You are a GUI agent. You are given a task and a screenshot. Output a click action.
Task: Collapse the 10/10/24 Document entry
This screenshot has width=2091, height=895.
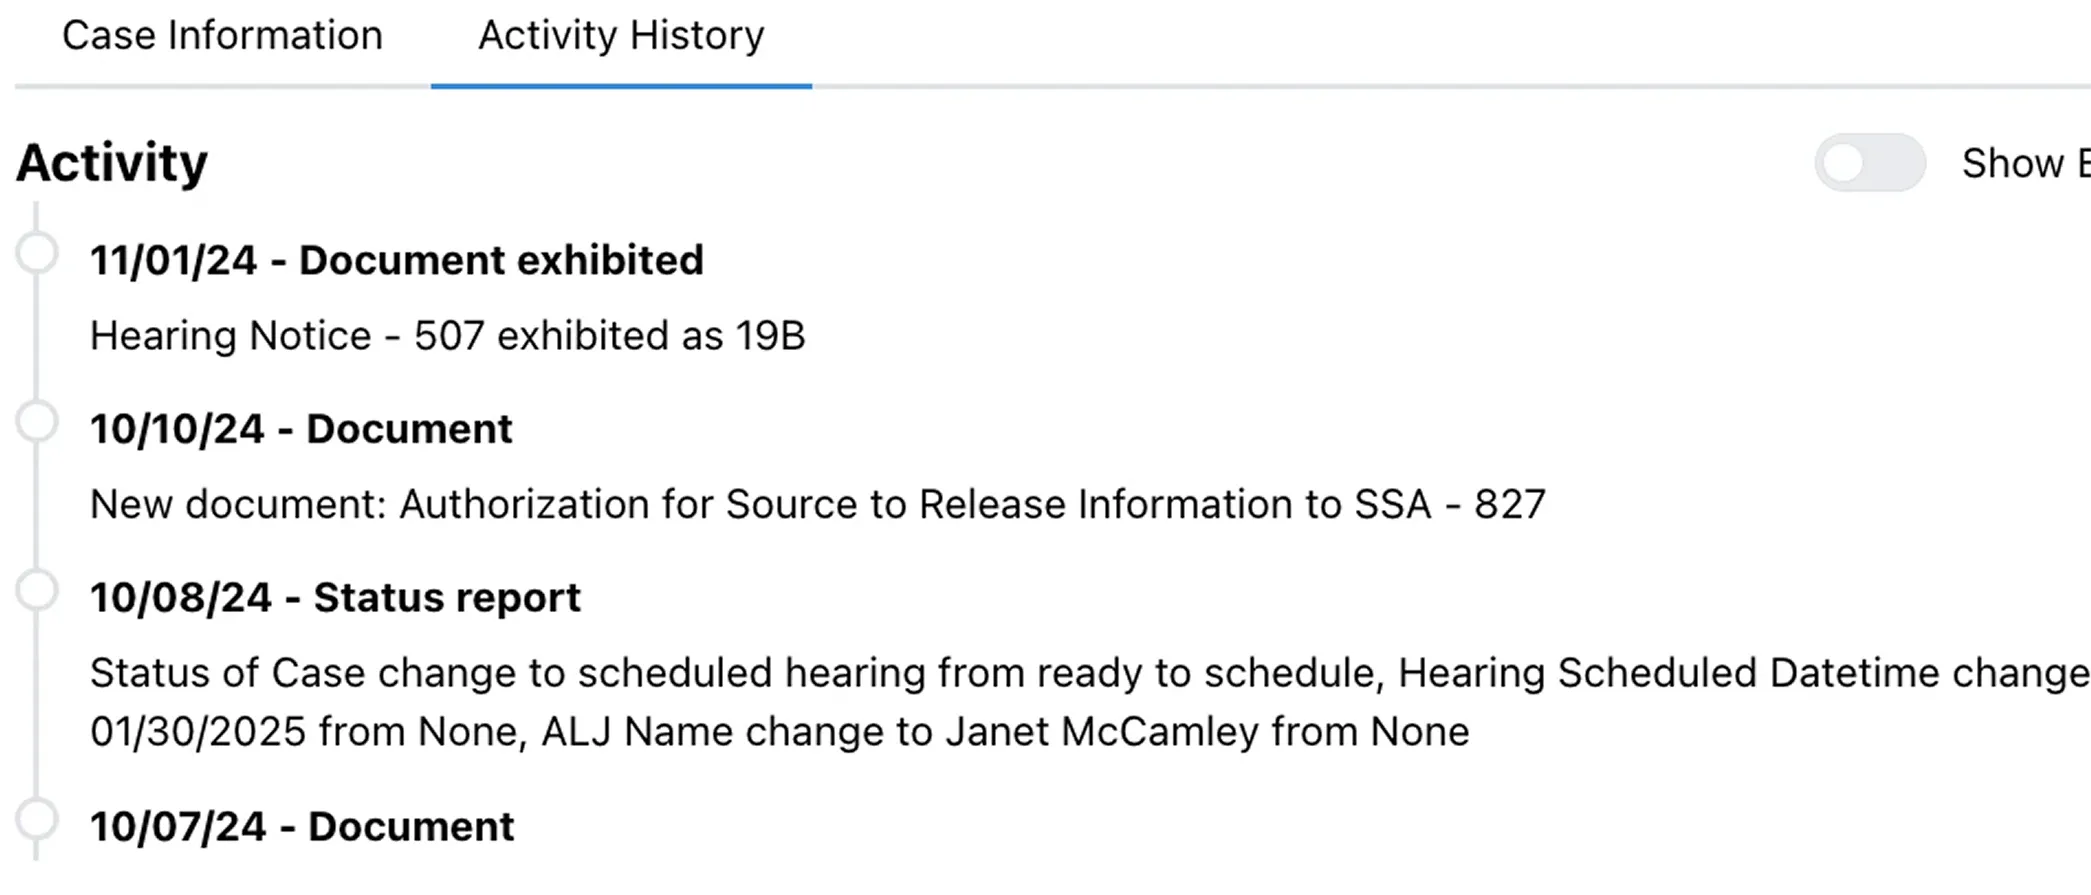click(301, 428)
